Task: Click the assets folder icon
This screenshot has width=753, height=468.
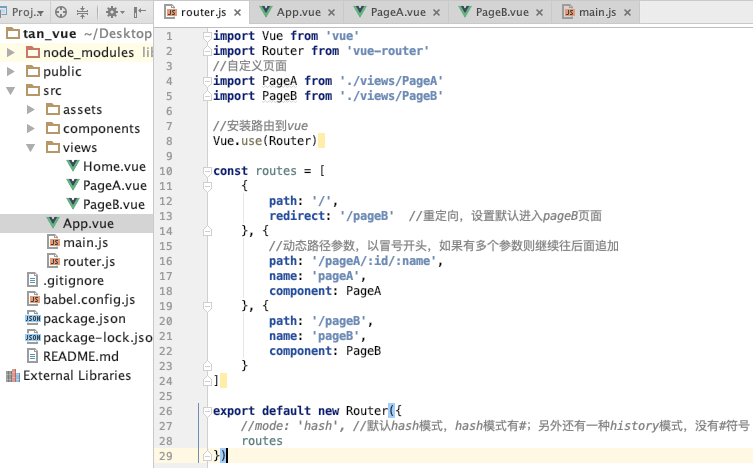Action: tap(53, 109)
